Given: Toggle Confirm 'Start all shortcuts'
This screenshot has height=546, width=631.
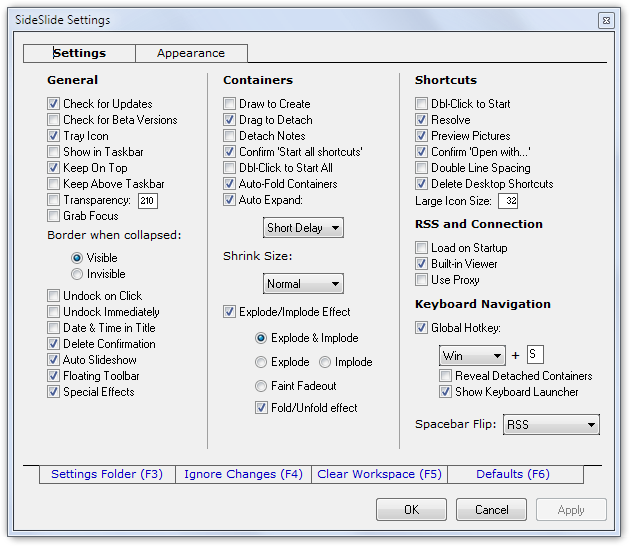Looking at the screenshot, I should pyautogui.click(x=229, y=152).
